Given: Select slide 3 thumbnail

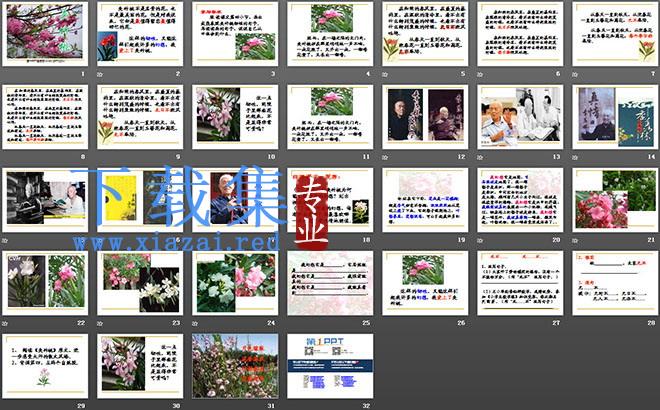Looking at the screenshot, I should coord(235,34).
